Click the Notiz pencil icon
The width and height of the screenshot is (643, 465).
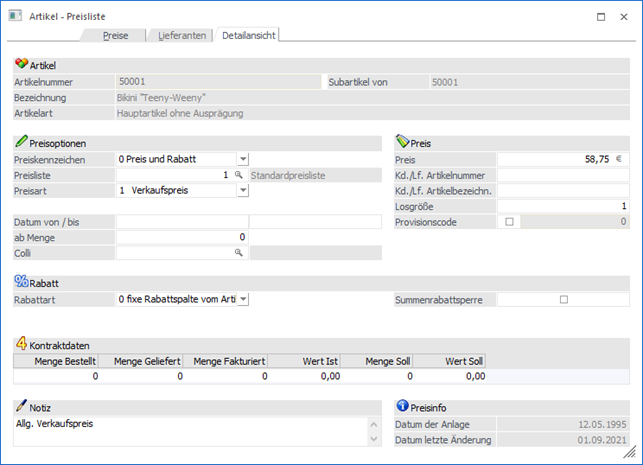pos(21,407)
